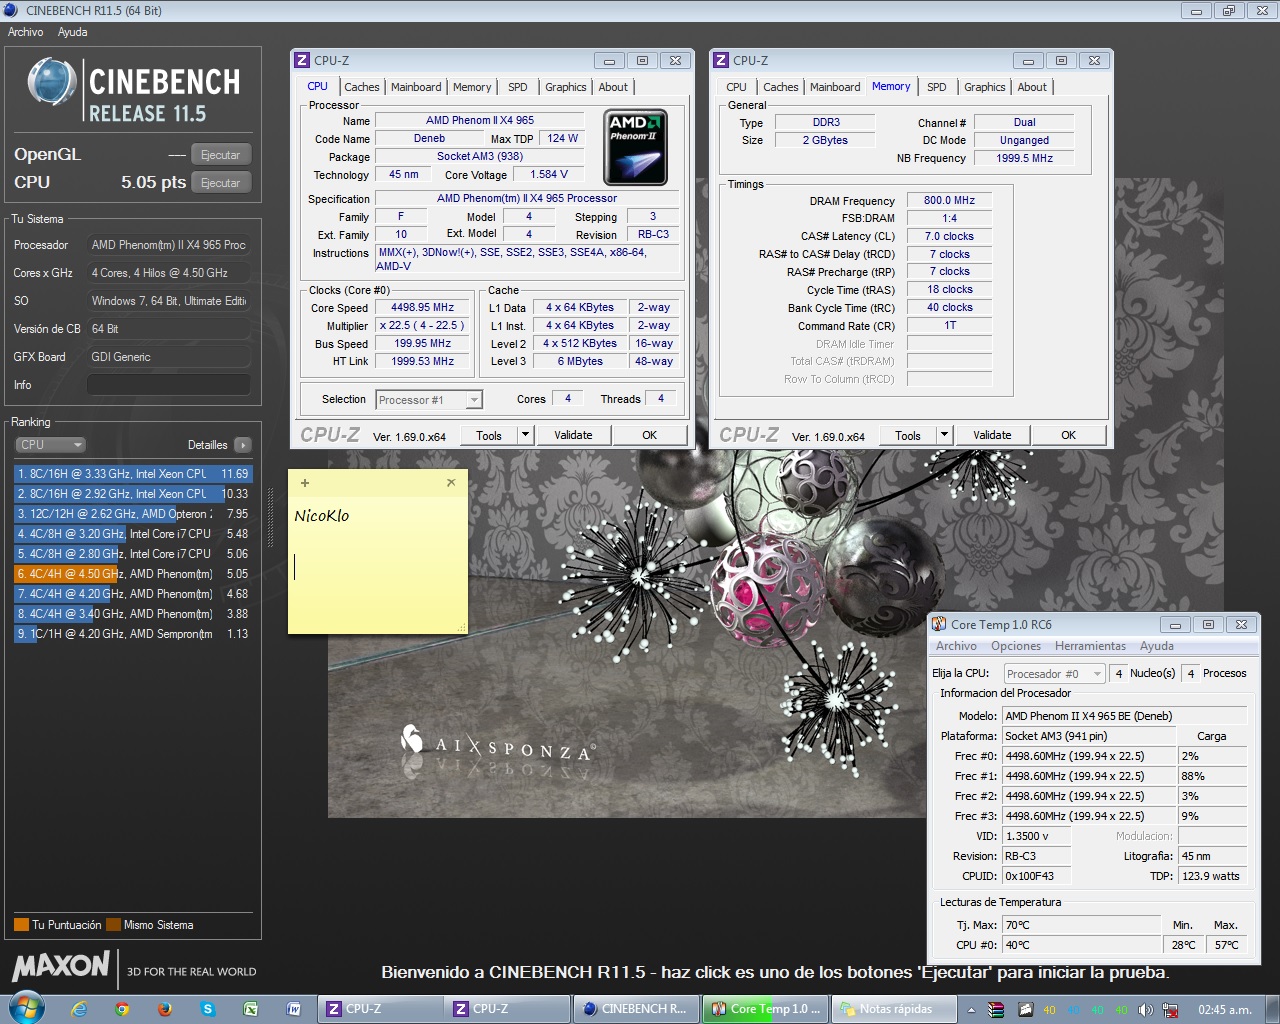Viewport: 1280px width, 1024px height.
Task: Run the OpenGL benchmark with Ejecutar
Action: 220,155
